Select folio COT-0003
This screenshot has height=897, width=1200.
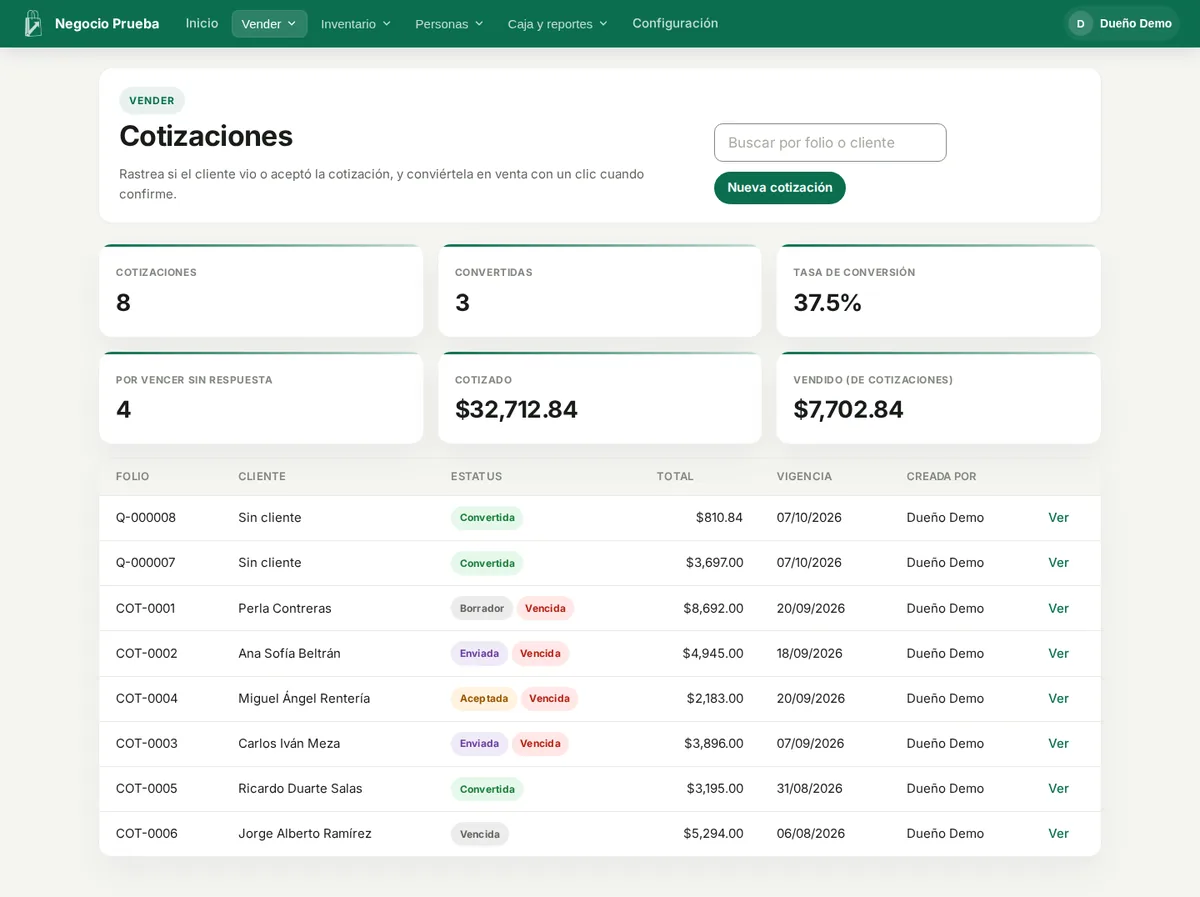(x=147, y=743)
